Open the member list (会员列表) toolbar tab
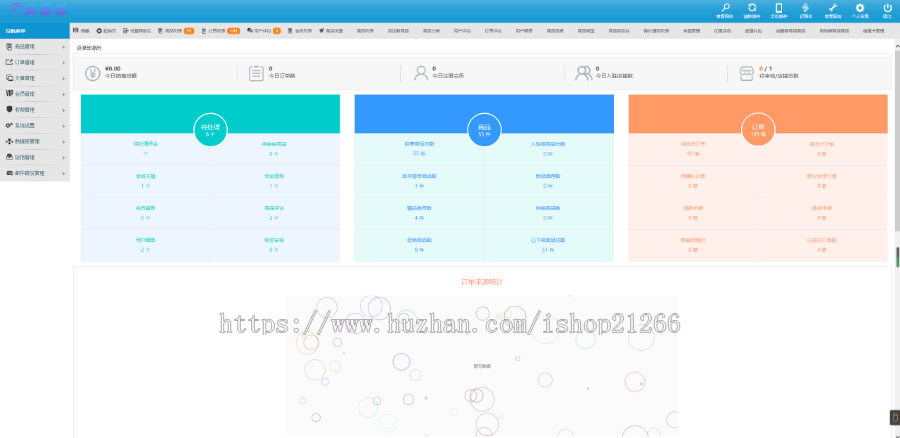Viewport: 900px width, 438px height. [300, 30]
